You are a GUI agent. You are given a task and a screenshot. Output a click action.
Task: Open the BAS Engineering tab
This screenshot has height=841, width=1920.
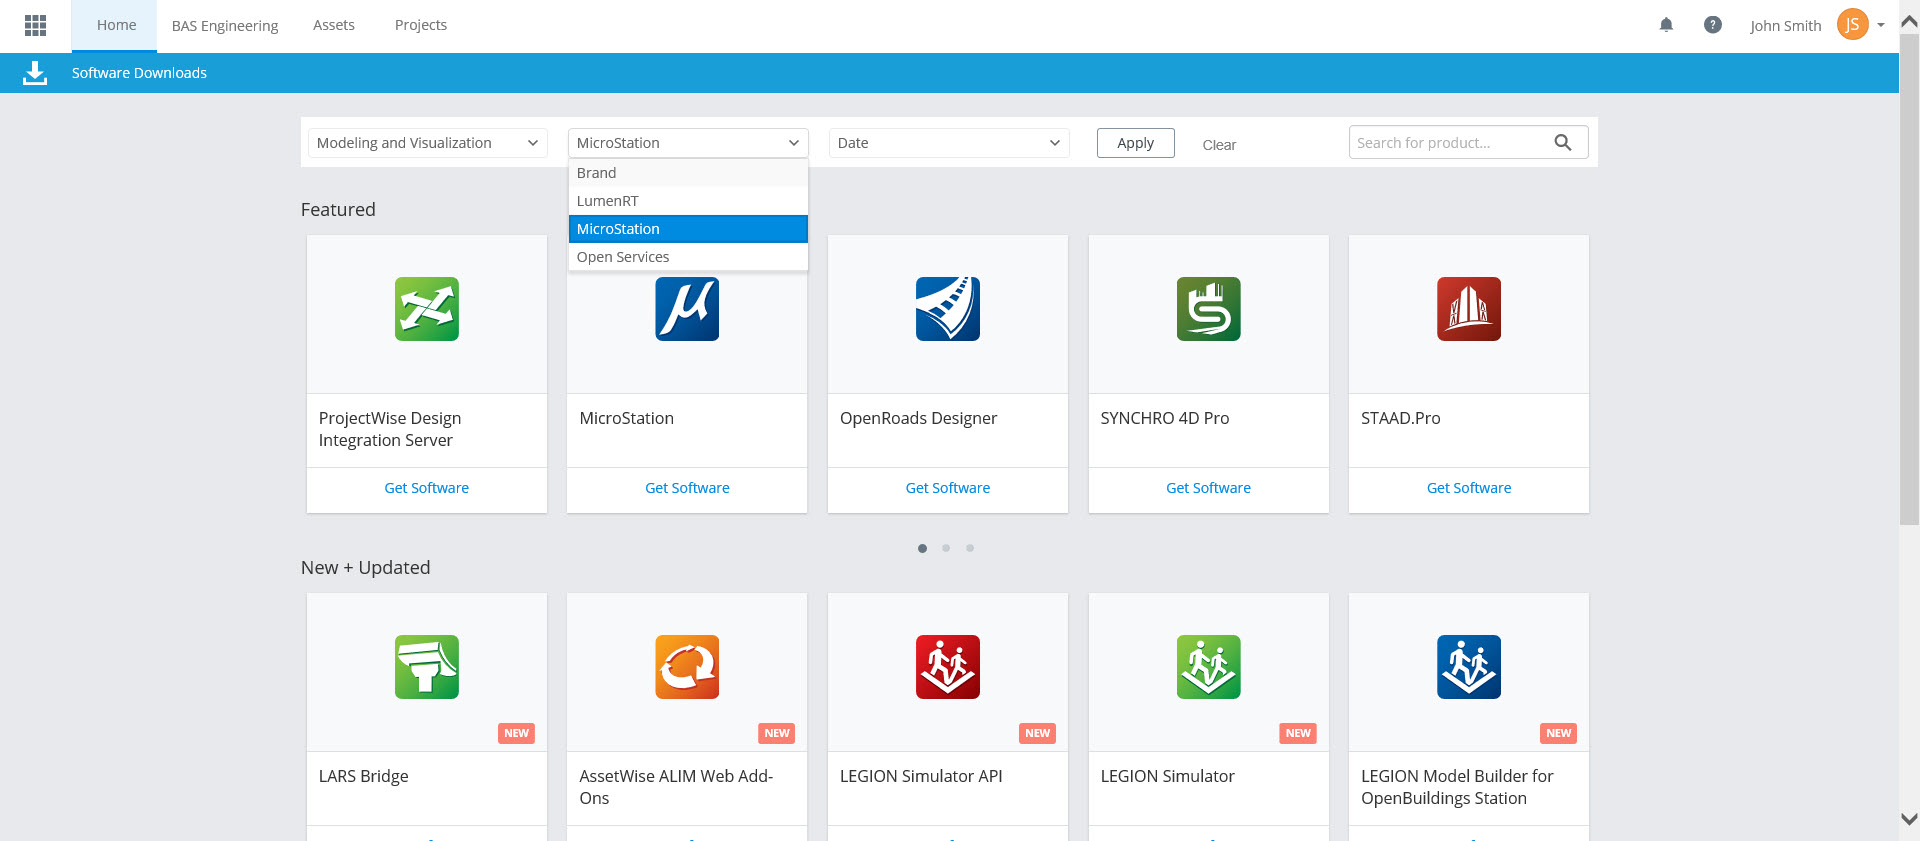tap(225, 26)
